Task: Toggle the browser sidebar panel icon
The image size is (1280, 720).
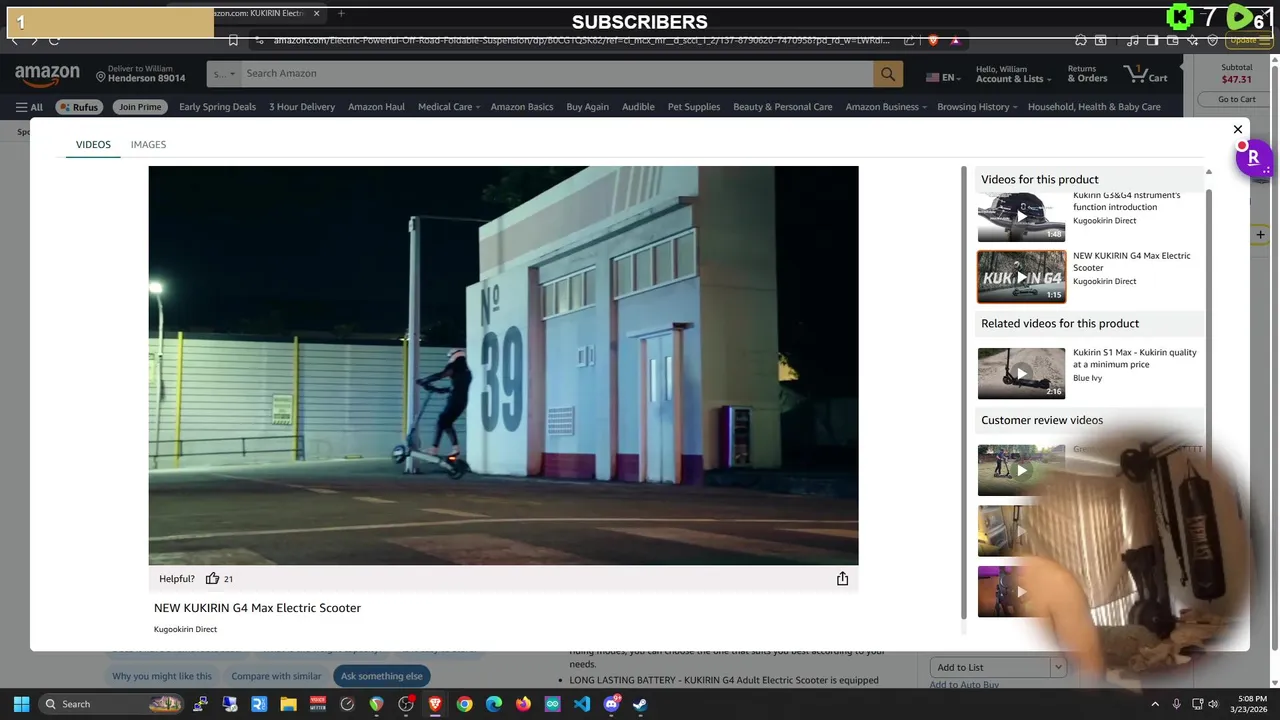Action: [1153, 40]
